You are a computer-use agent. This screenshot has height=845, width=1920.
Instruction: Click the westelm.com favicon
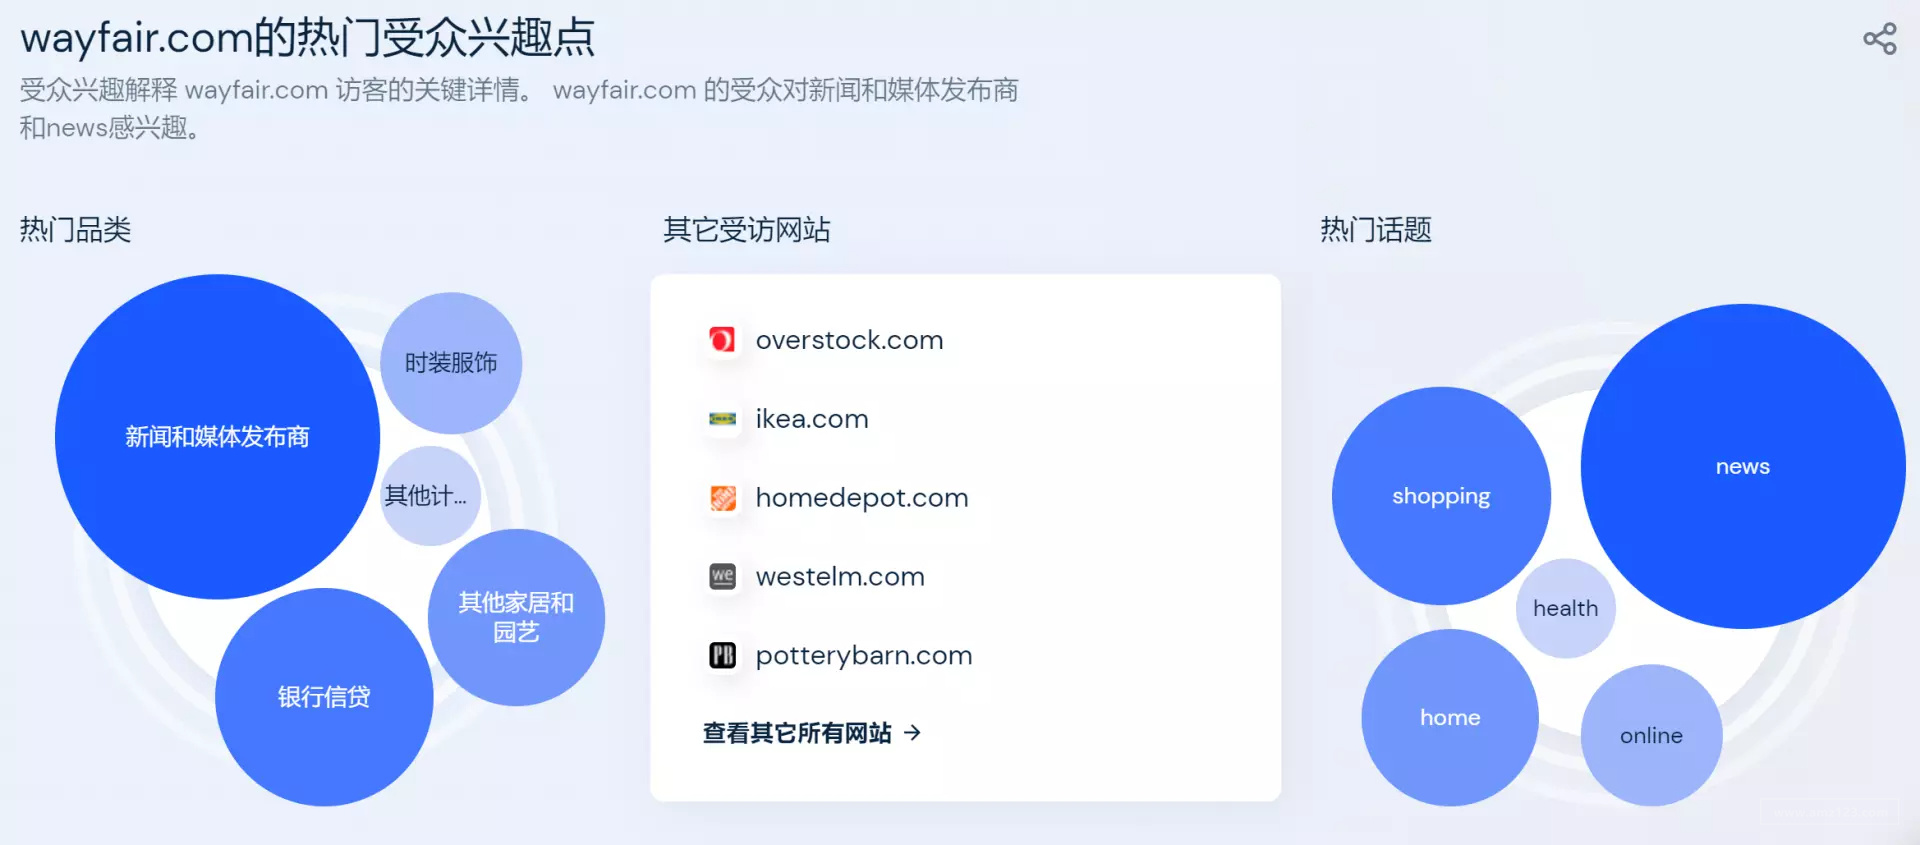[722, 576]
